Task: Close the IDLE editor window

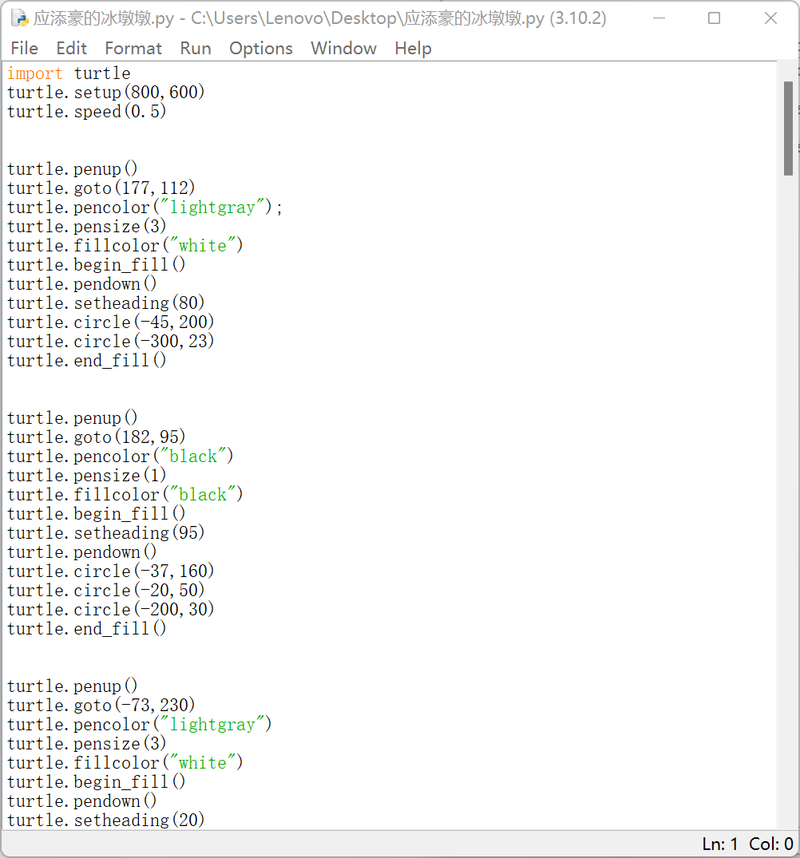Action: 770,18
